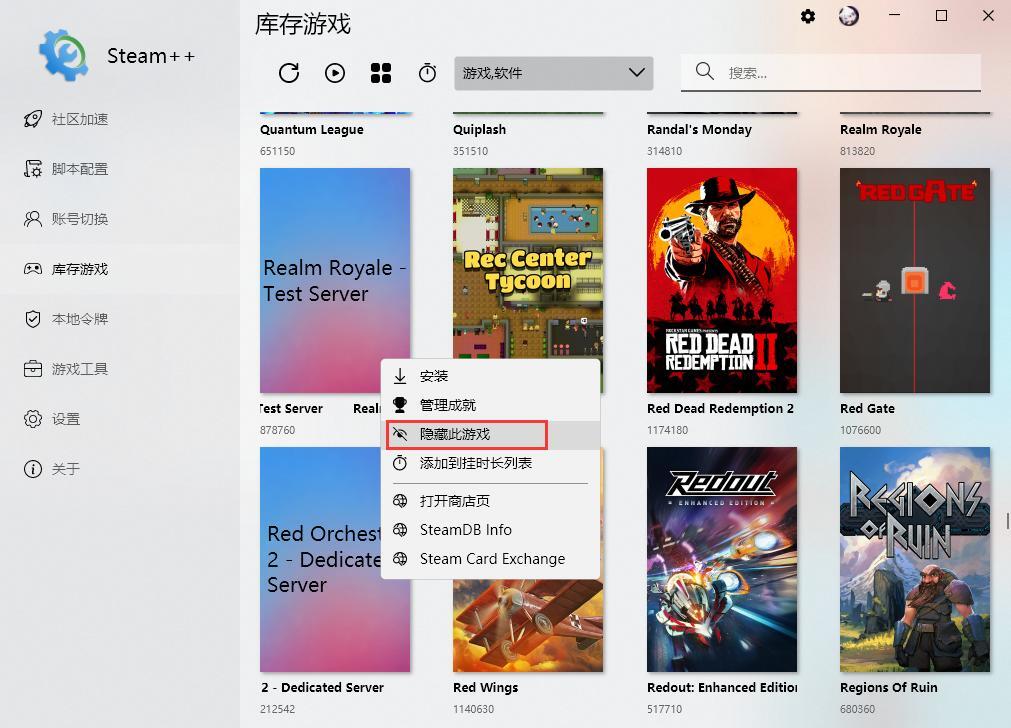Open SteamDB Info menu entry

coord(490,529)
